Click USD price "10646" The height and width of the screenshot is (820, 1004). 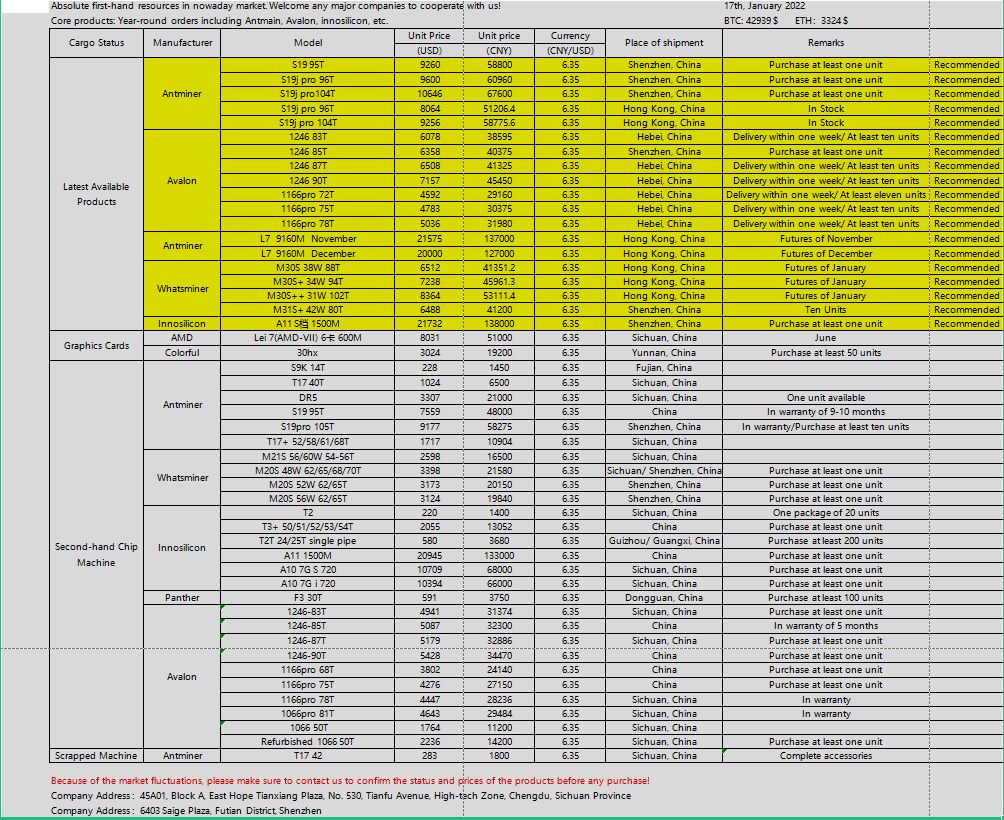[430, 94]
